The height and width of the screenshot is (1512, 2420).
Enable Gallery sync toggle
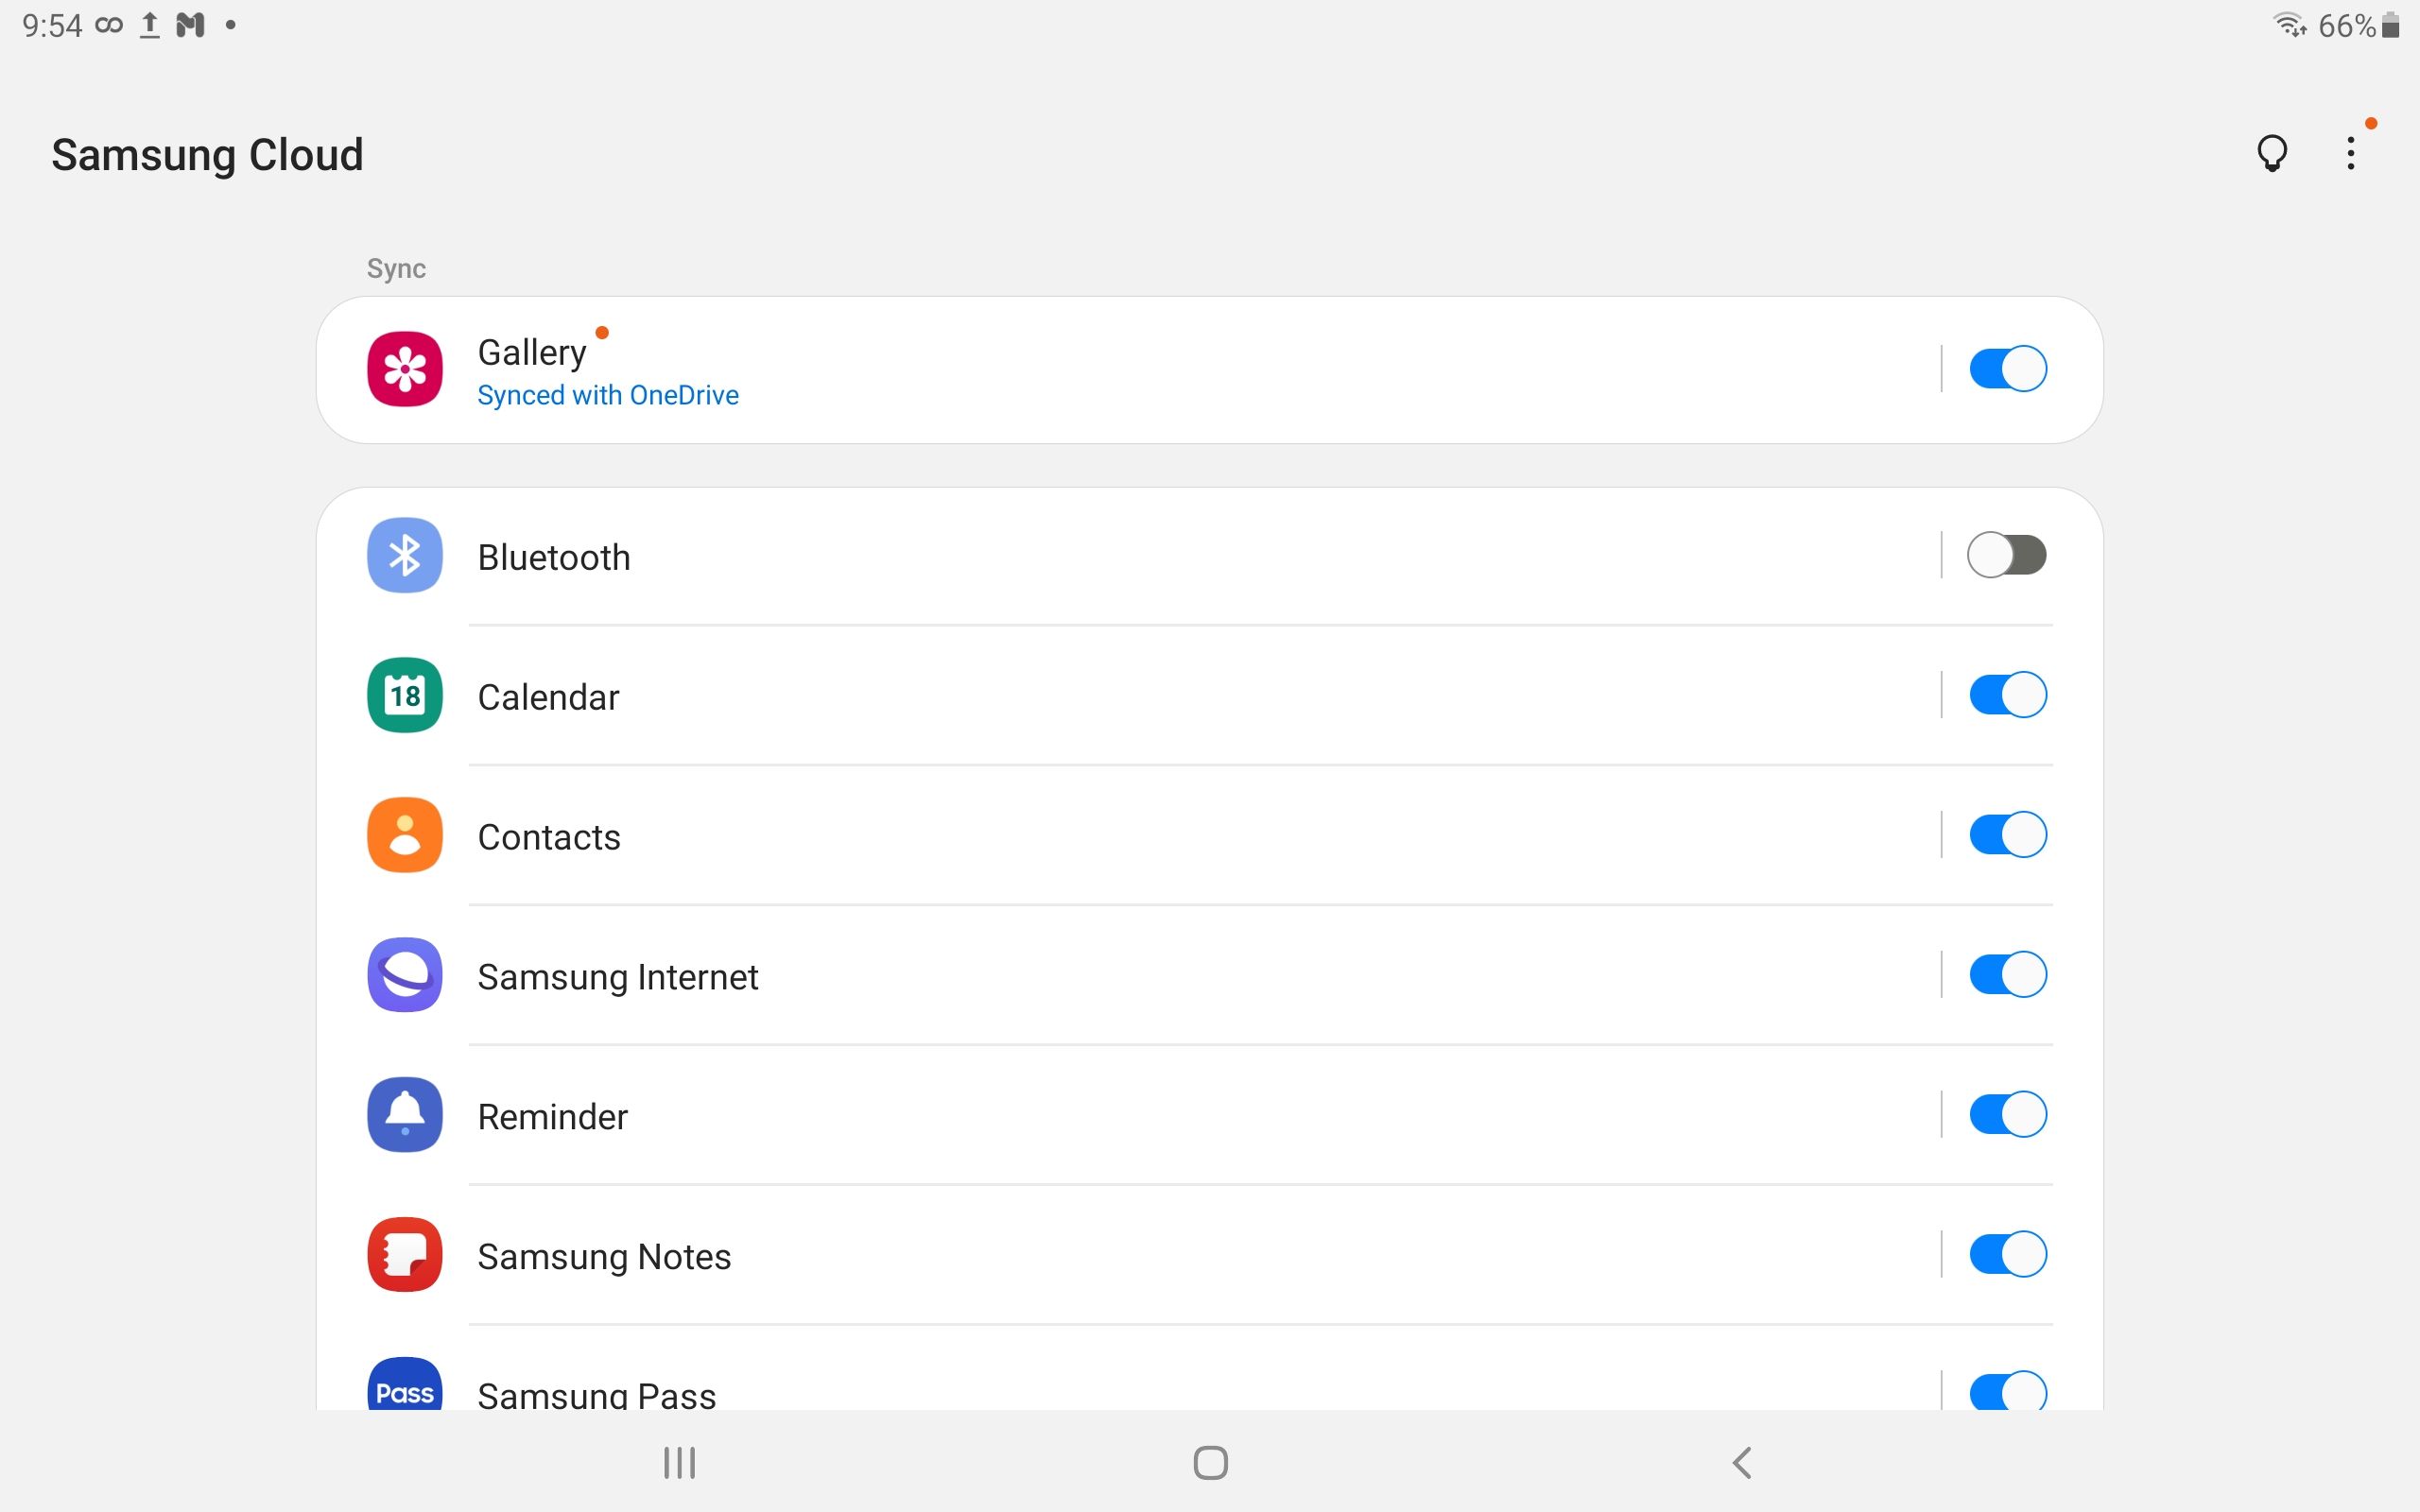click(x=2007, y=368)
